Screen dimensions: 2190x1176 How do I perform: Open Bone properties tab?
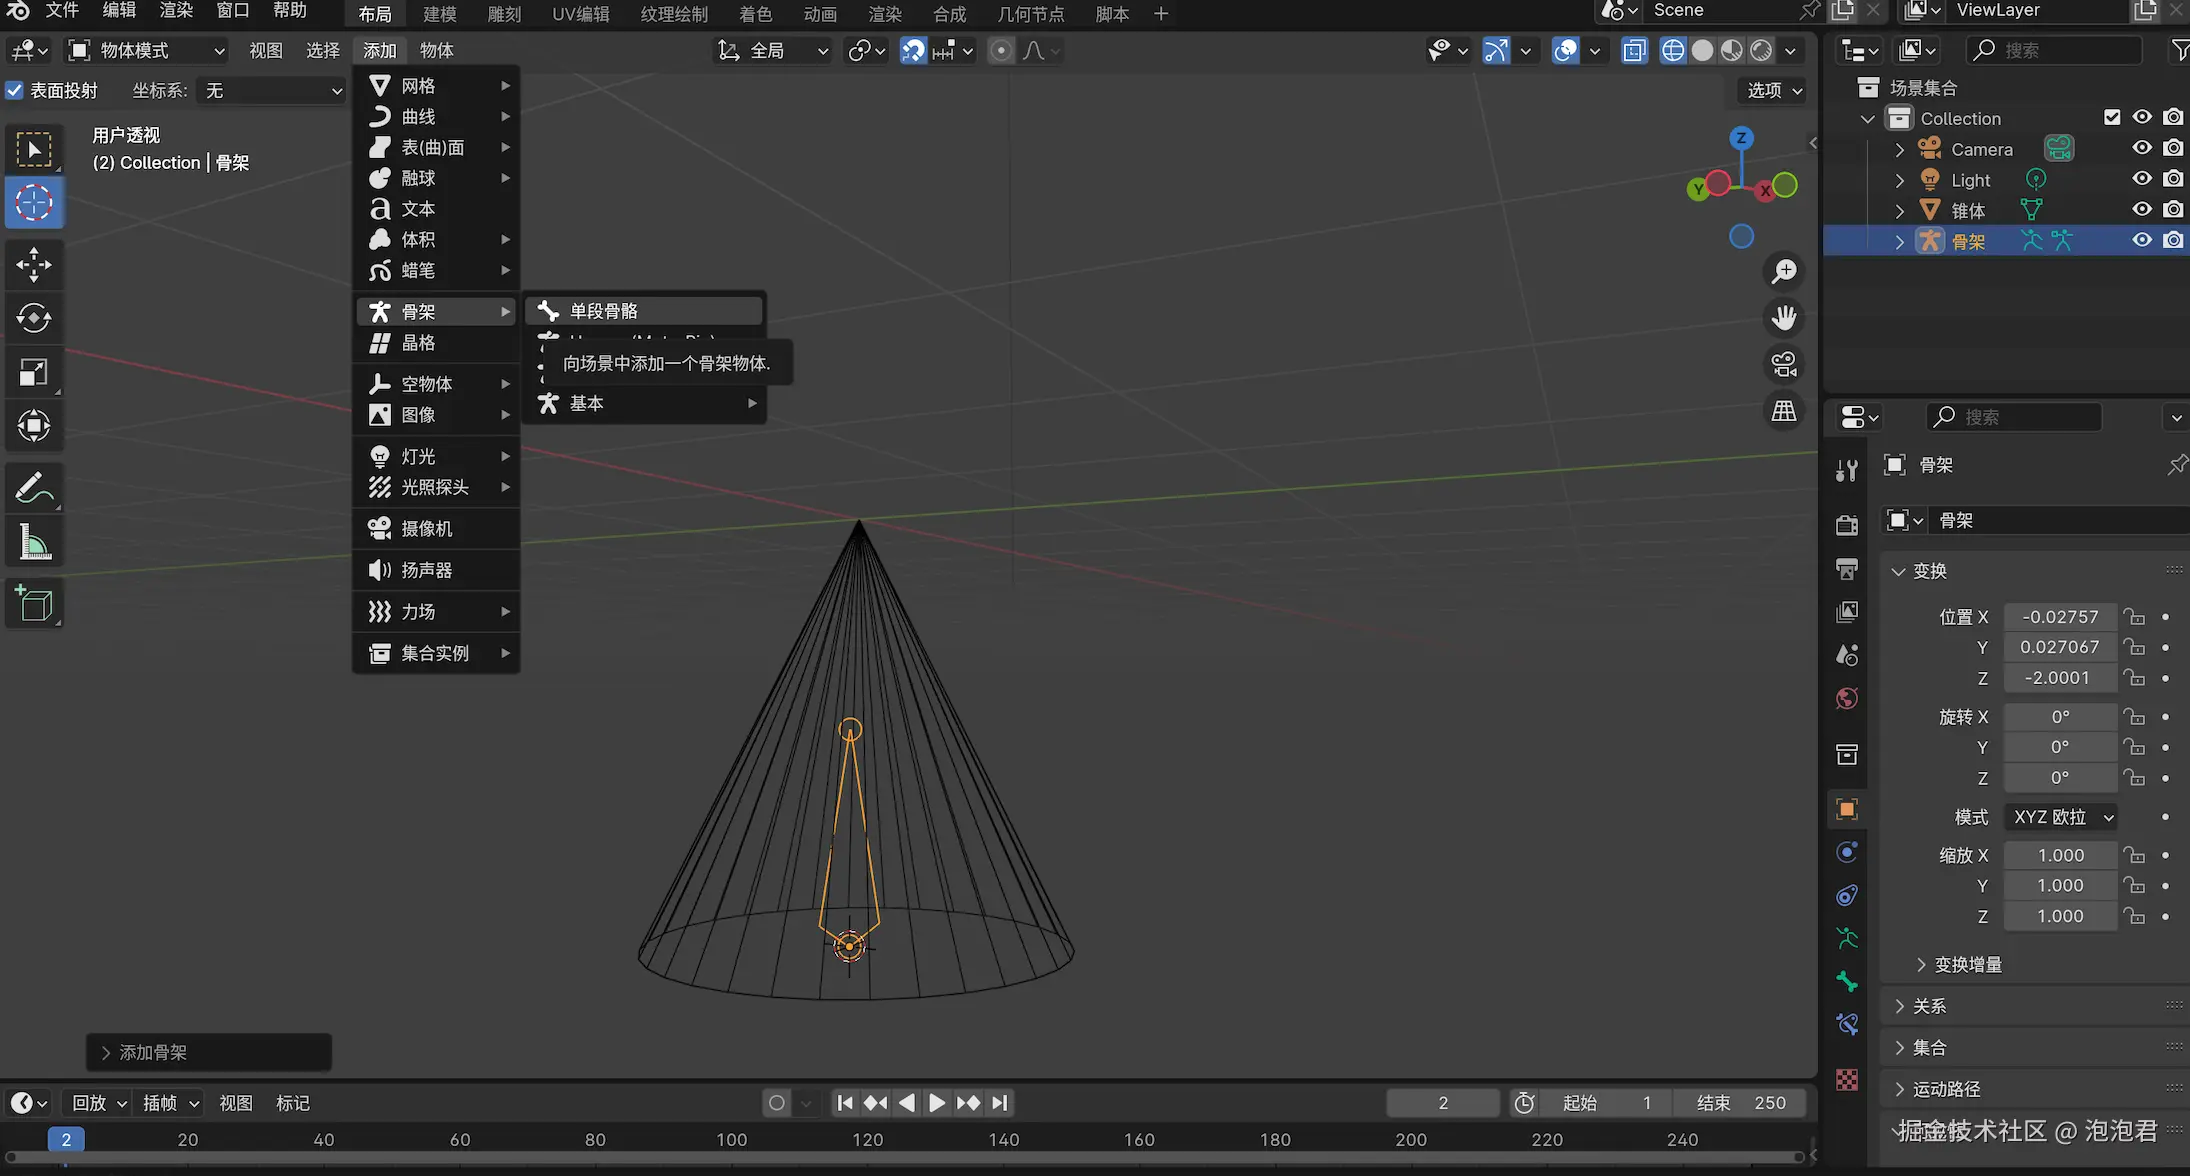(x=1847, y=981)
